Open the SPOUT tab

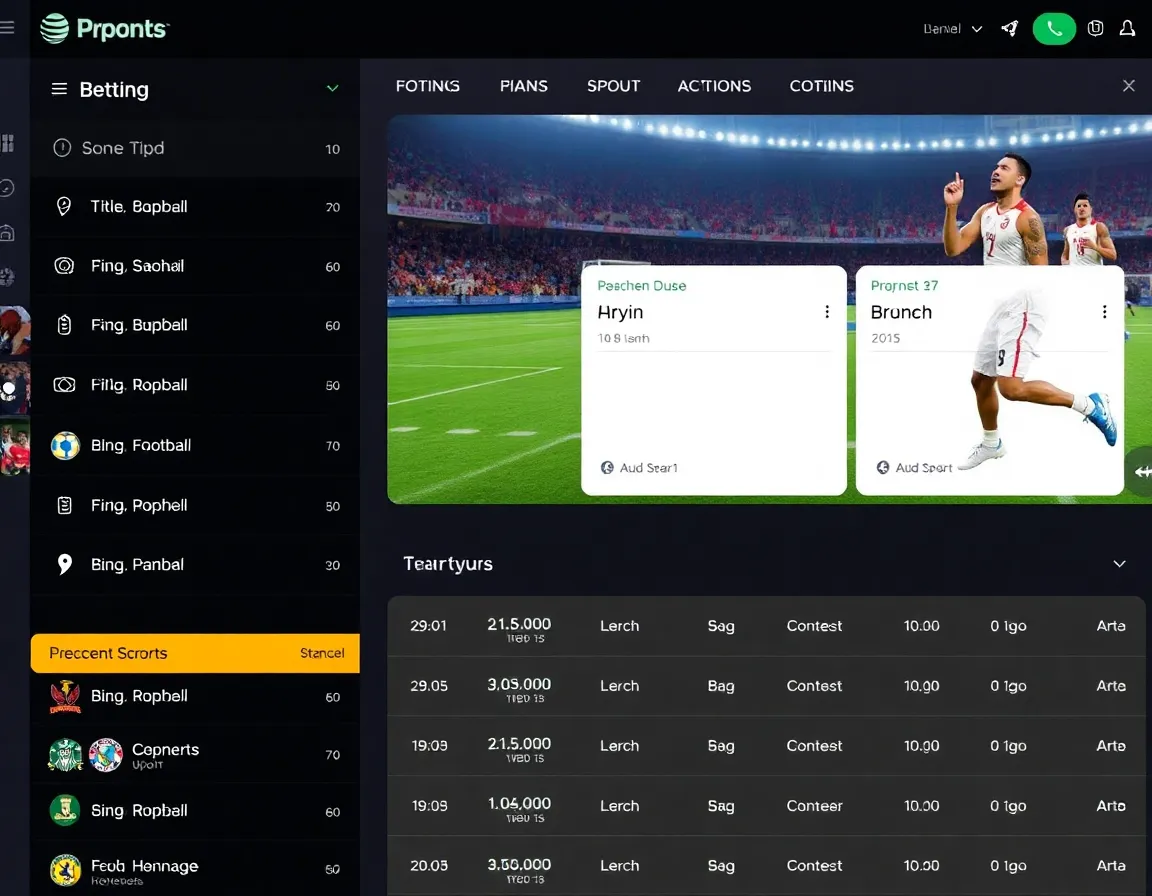pyautogui.click(x=613, y=86)
